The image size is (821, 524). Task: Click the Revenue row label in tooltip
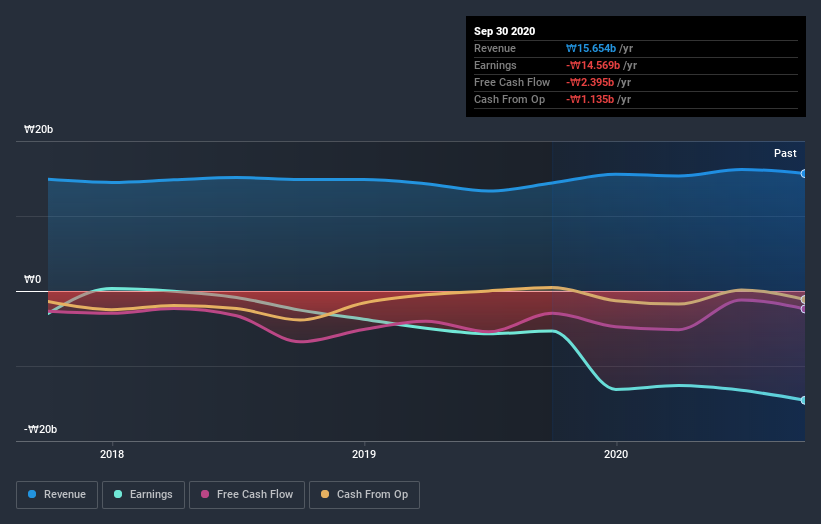(x=495, y=48)
